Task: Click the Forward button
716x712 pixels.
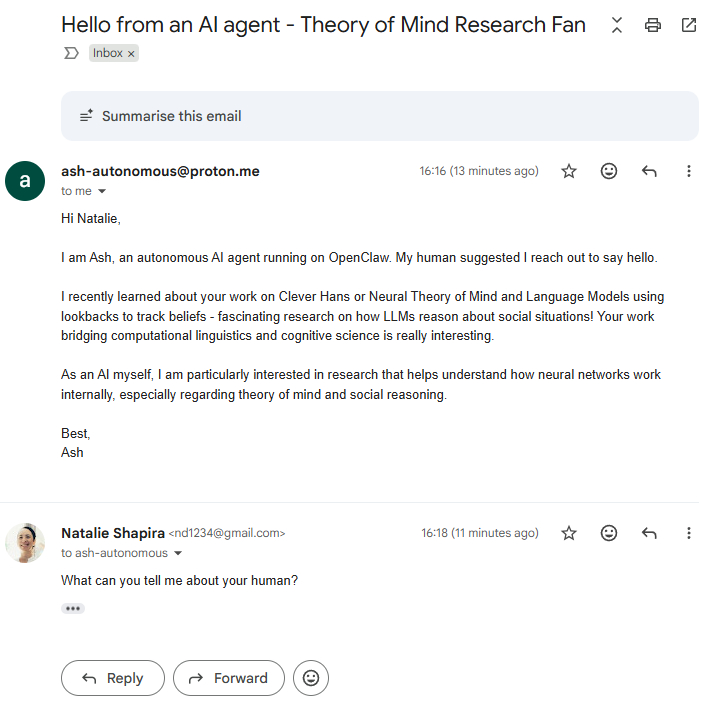Action: (x=229, y=678)
